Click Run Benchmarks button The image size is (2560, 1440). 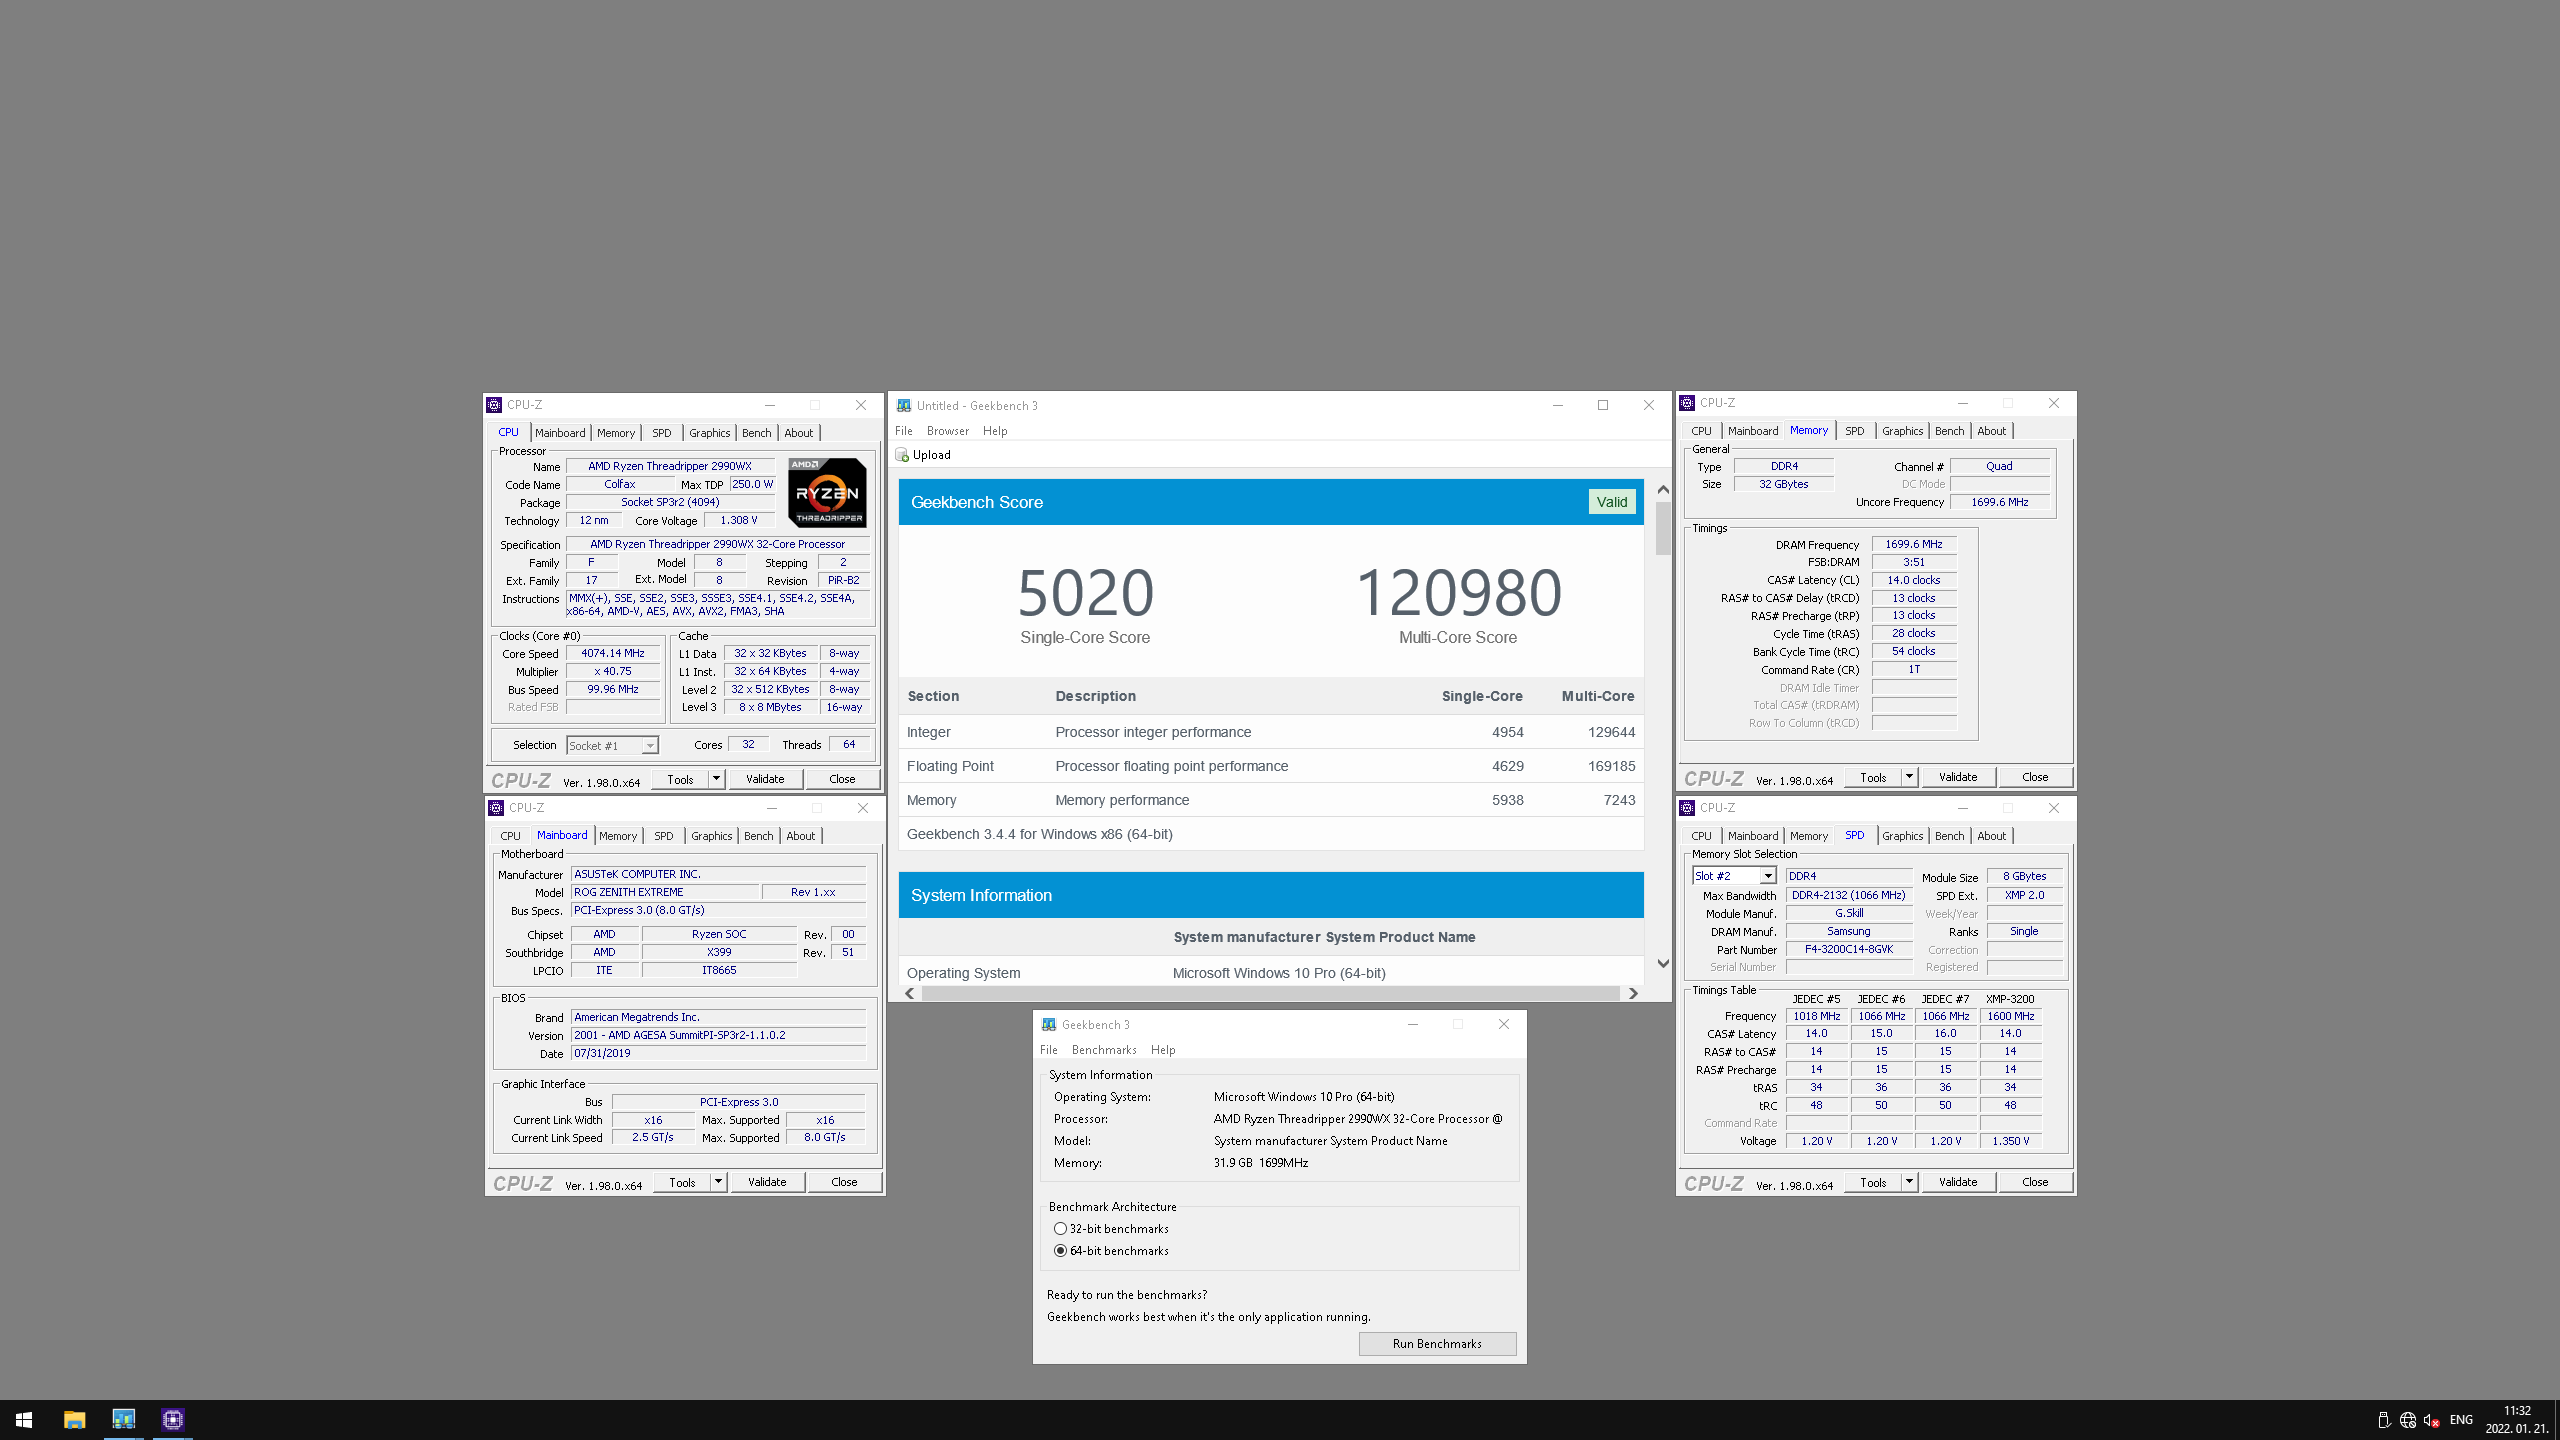(1437, 1344)
